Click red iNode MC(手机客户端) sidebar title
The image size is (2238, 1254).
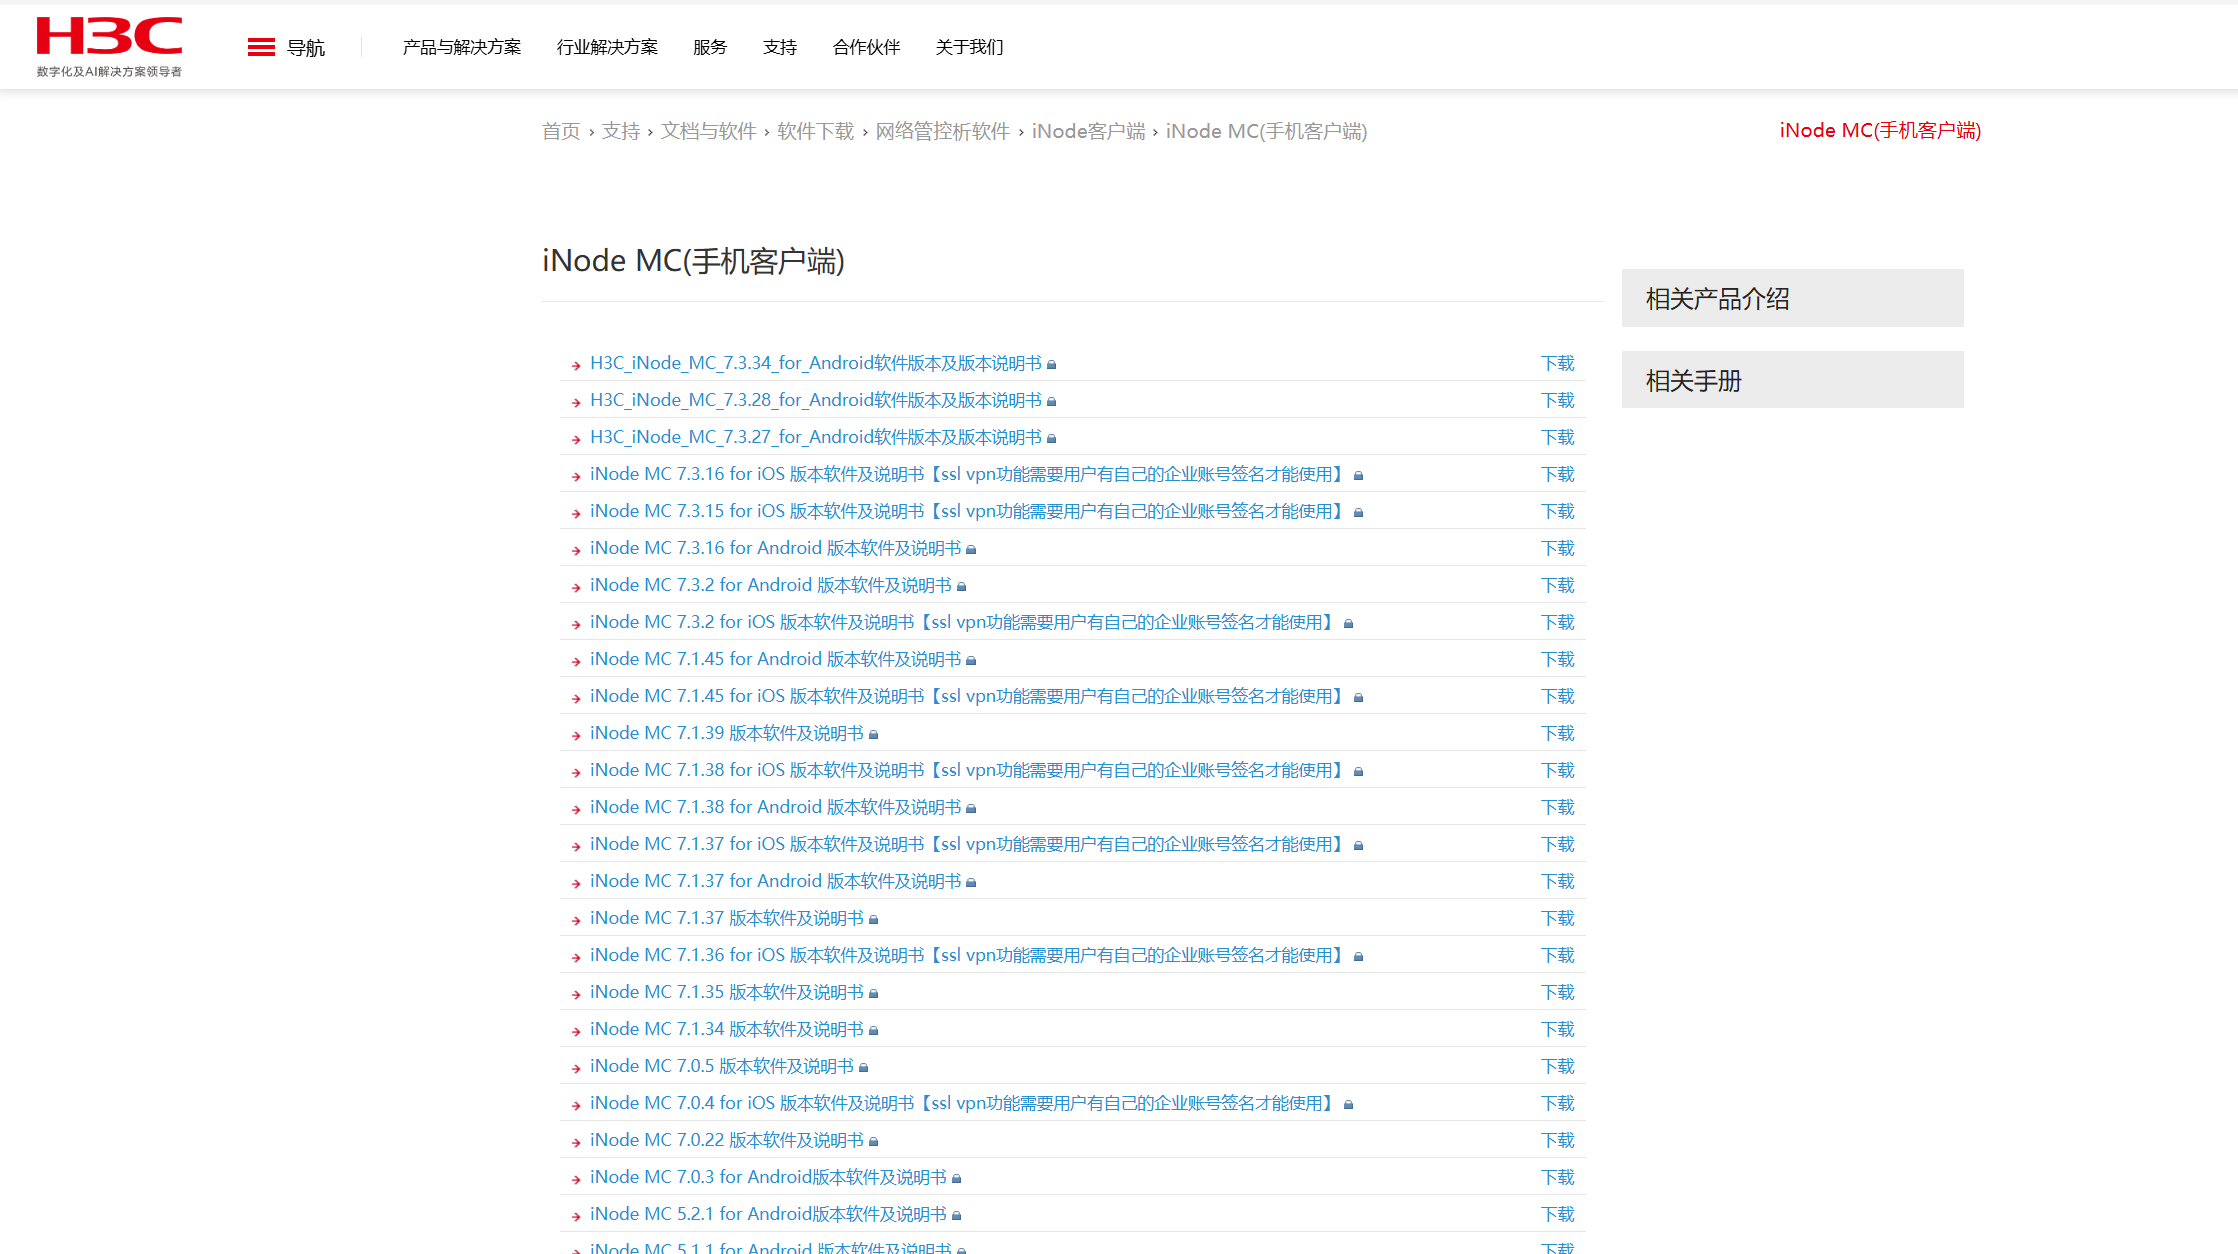pos(1879,130)
